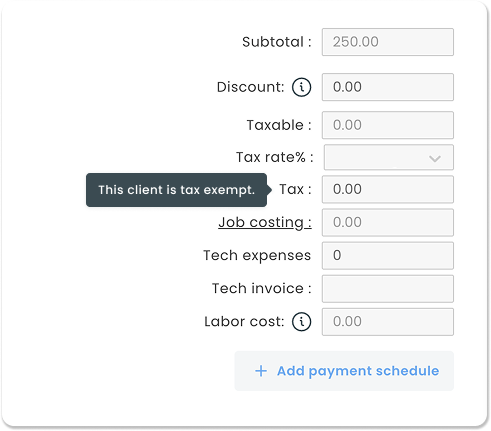This screenshot has height=431, width=491.
Task: Click Add payment schedule button
Action: tap(344, 371)
